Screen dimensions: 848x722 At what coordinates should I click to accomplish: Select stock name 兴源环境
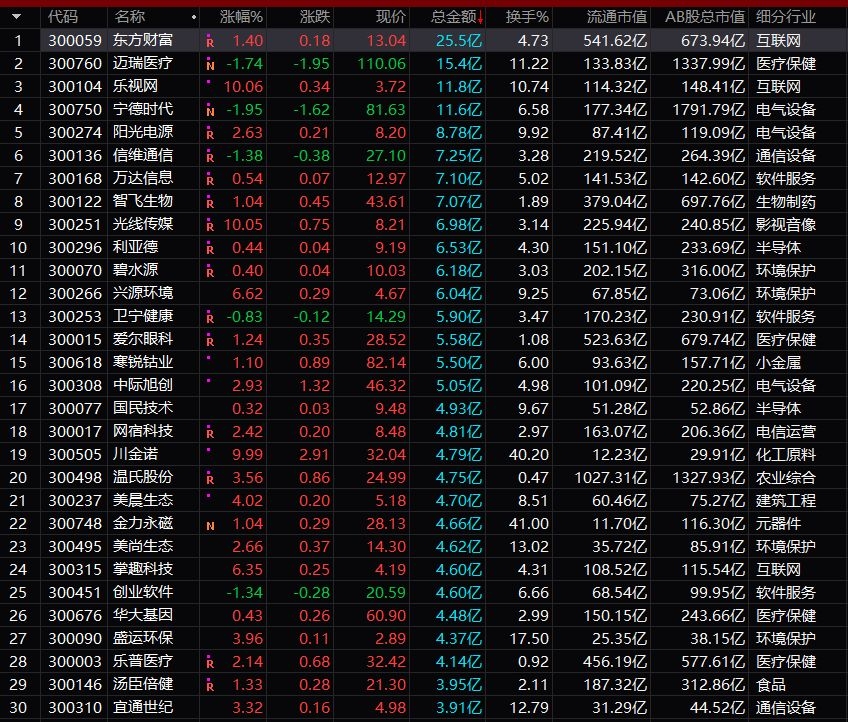click(x=143, y=293)
